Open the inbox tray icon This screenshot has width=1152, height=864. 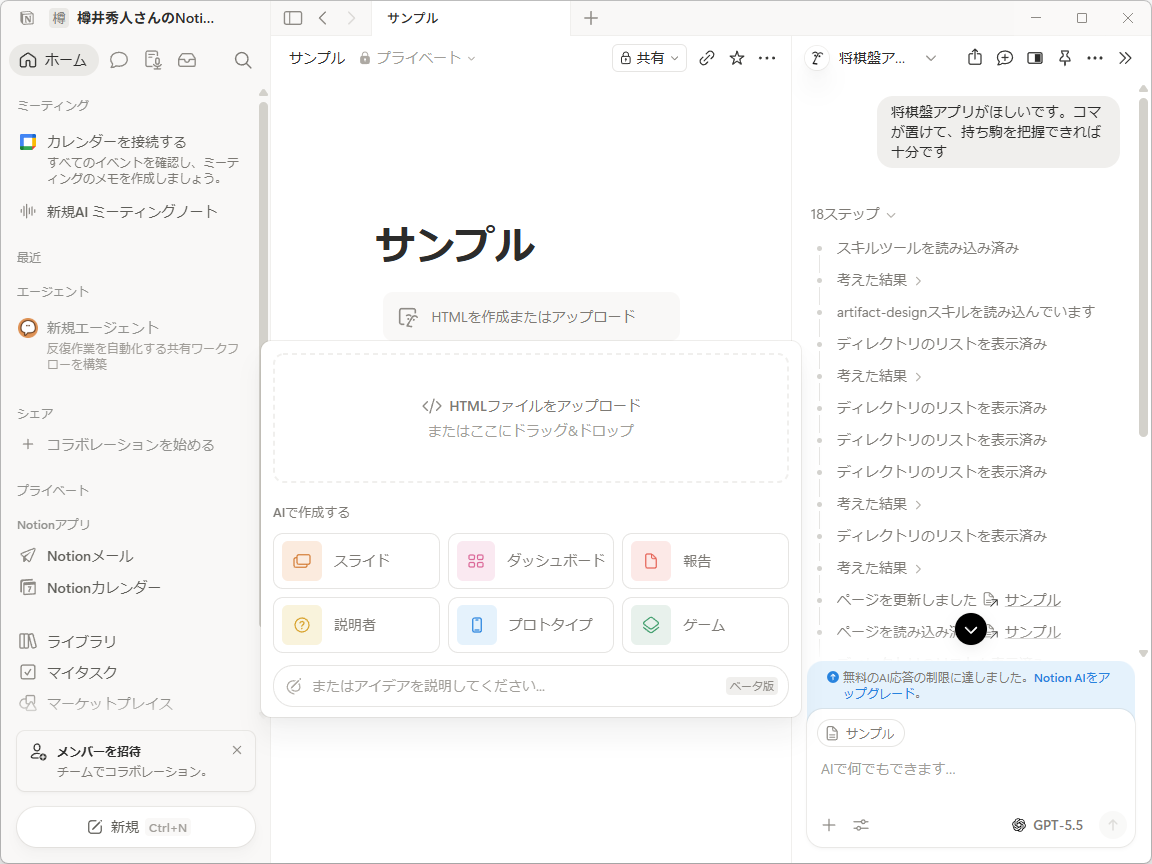(x=187, y=60)
